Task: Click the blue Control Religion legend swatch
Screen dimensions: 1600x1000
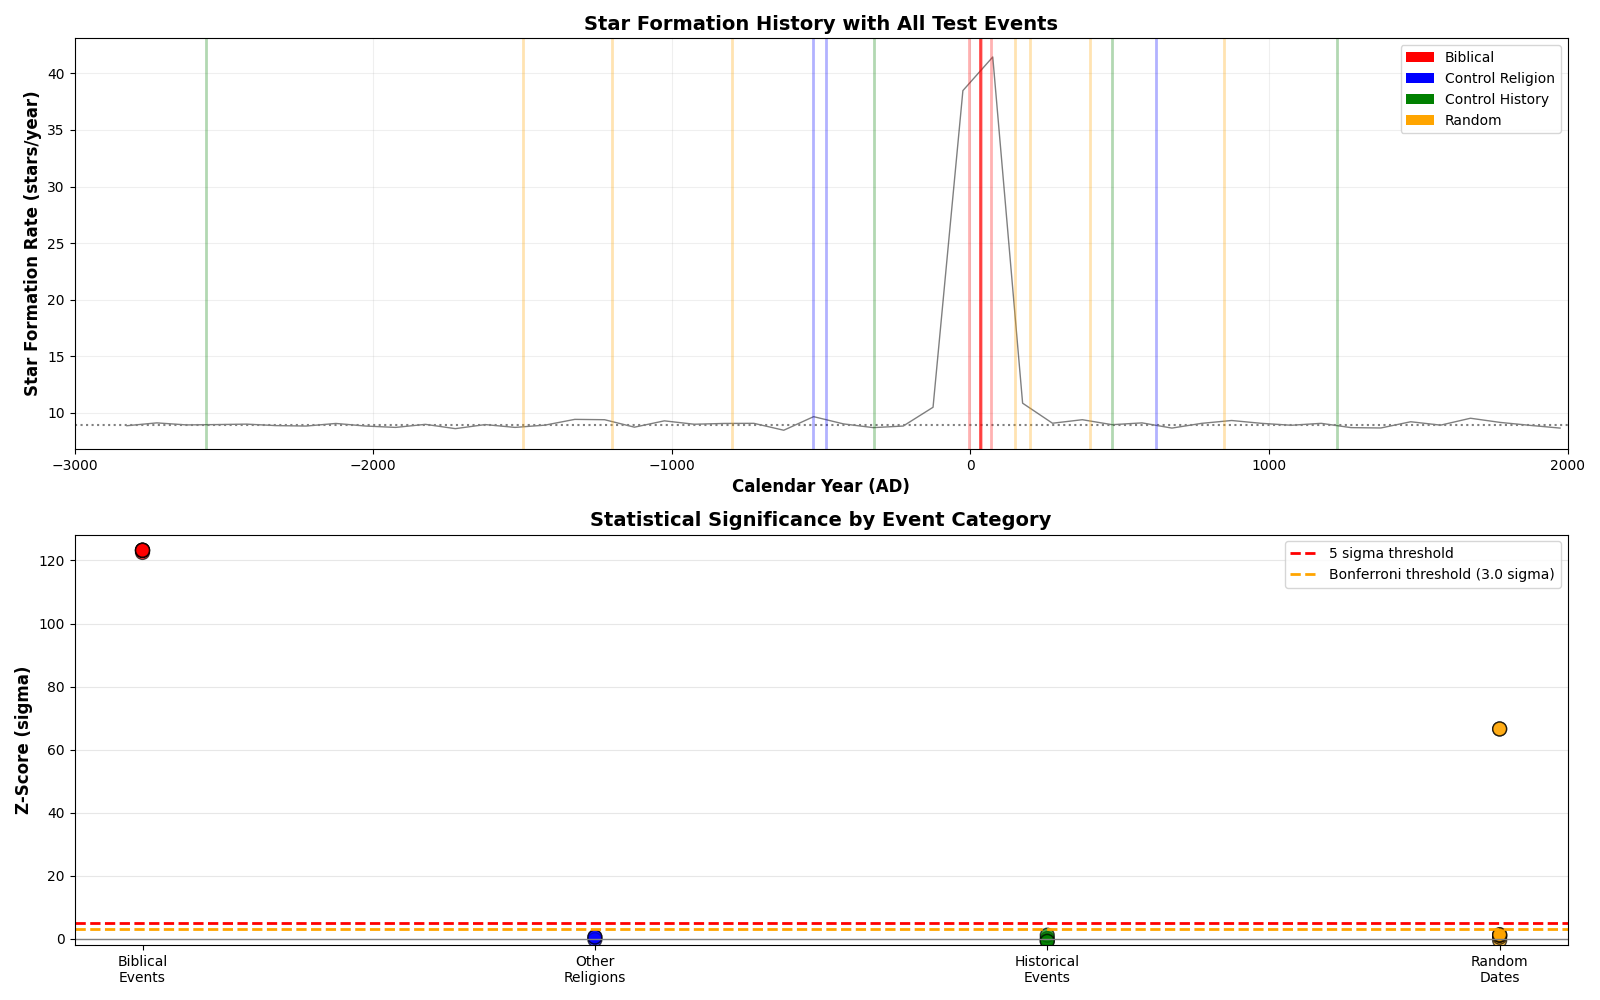Action: [1419, 79]
